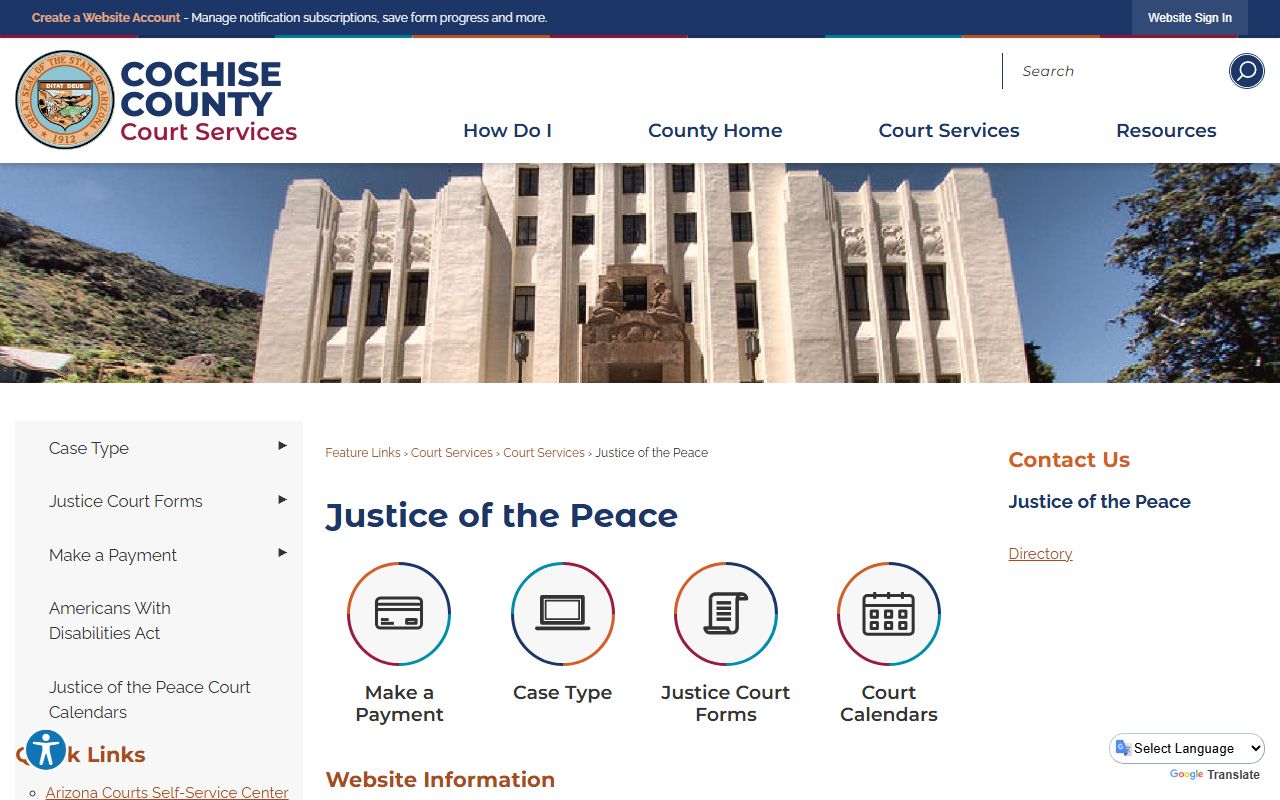Select Make a Payment in the sidebar
Image resolution: width=1280 pixels, height=800 pixels.
pyautogui.click(x=113, y=555)
